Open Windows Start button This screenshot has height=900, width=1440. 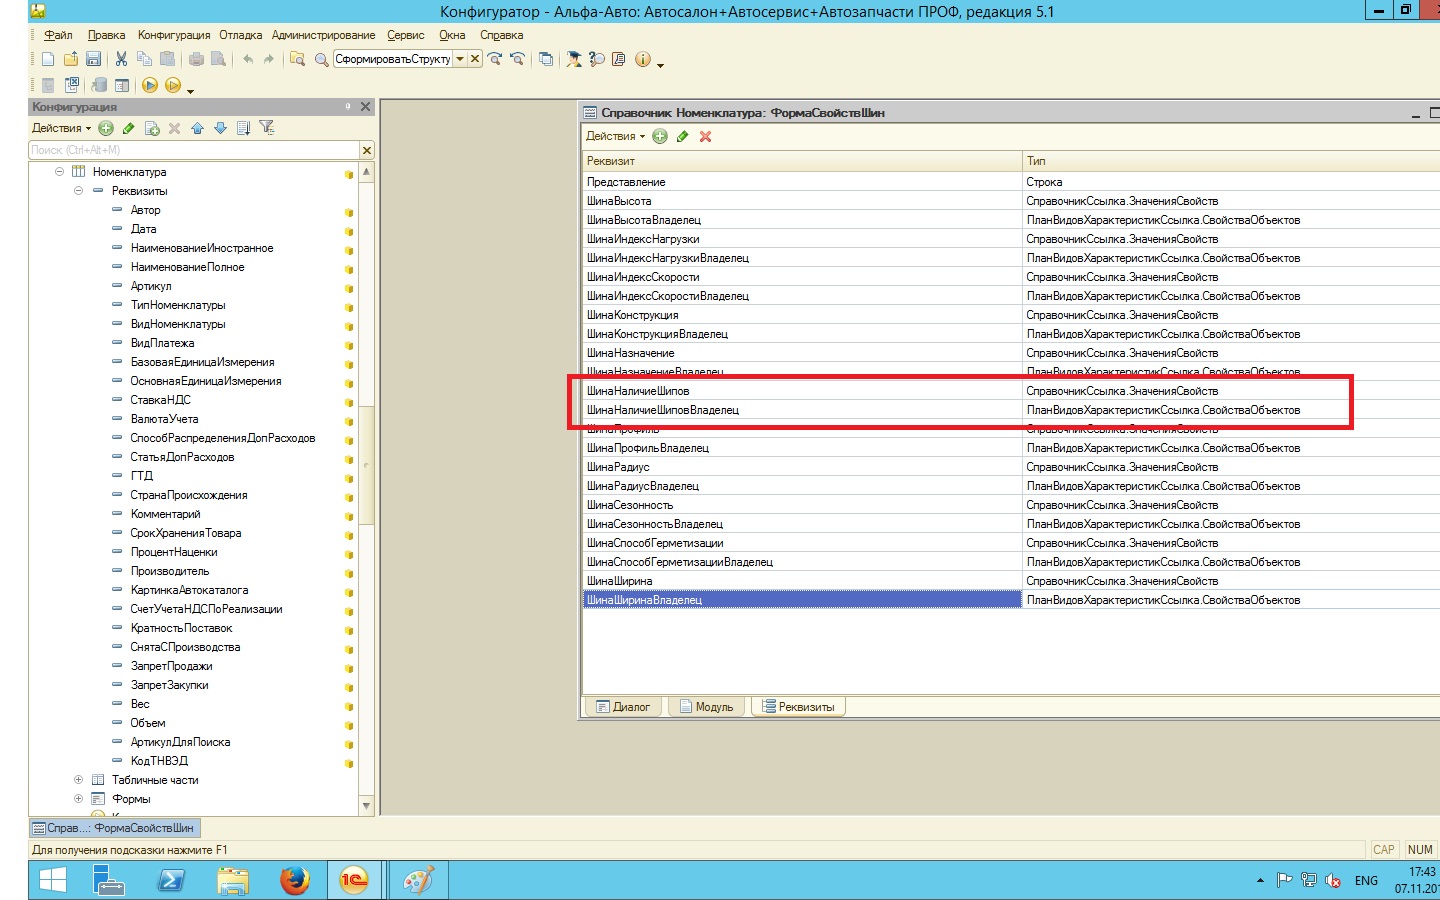(x=52, y=880)
